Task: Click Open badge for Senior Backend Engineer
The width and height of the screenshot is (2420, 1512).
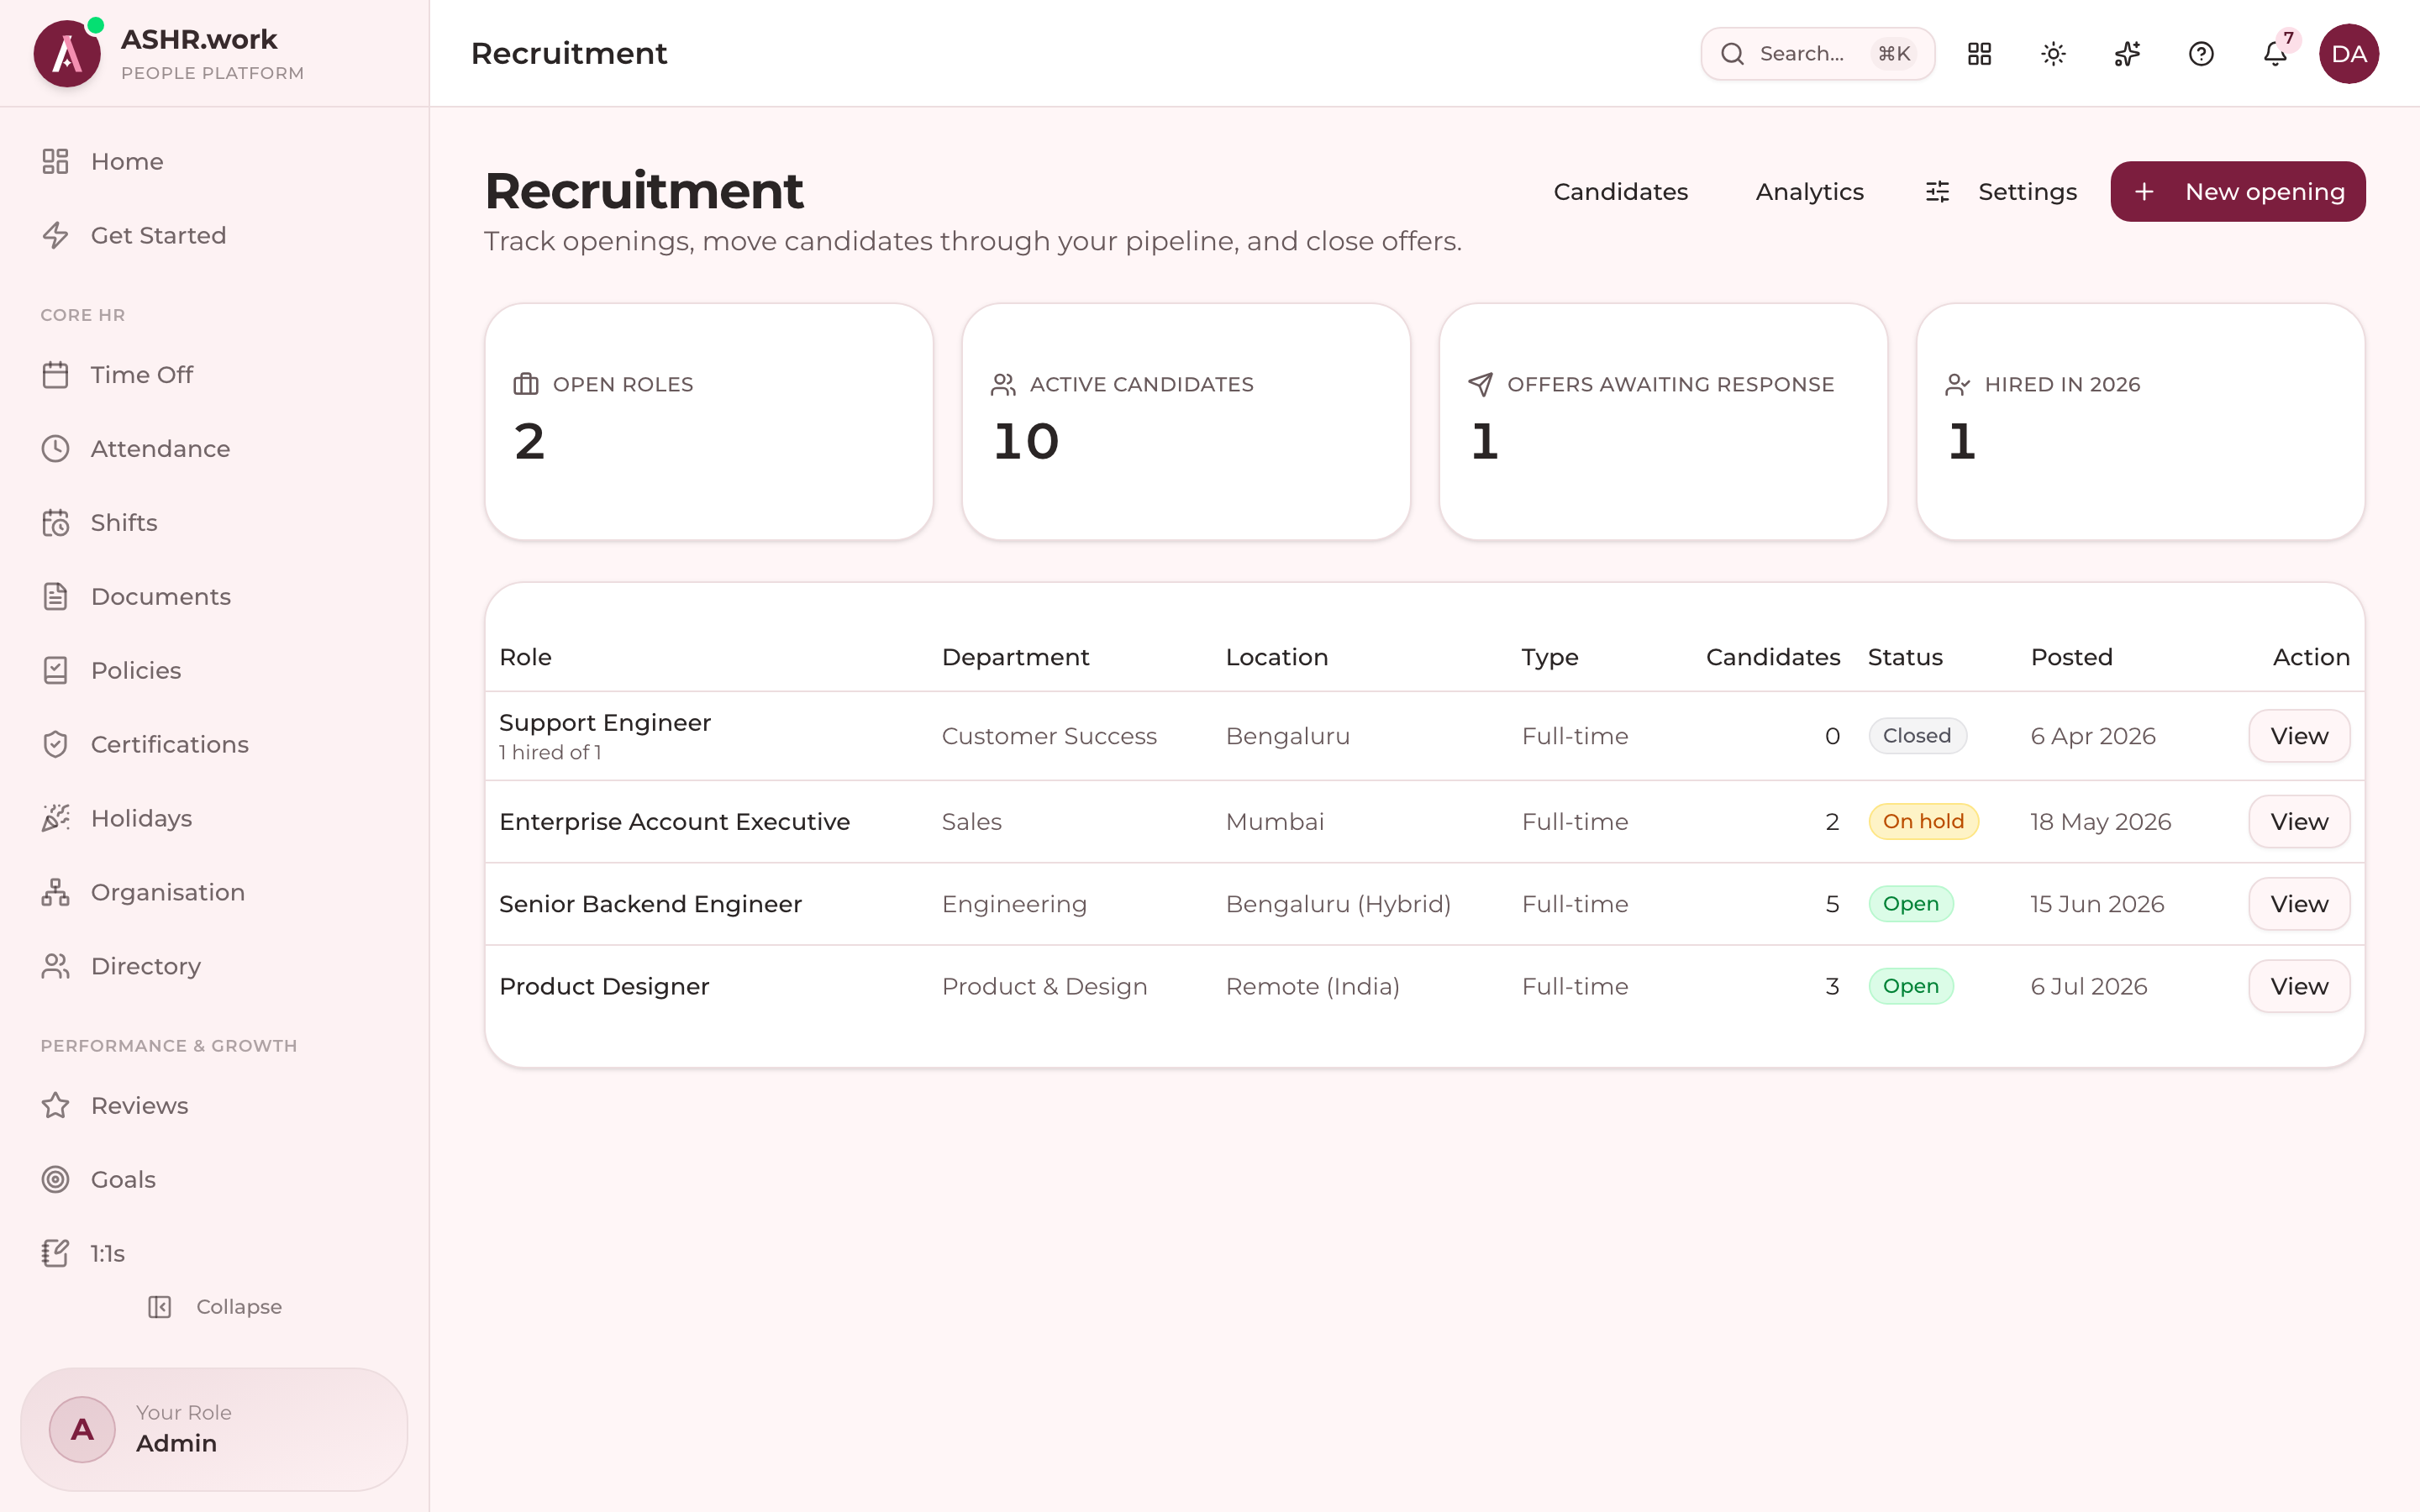Action: point(1910,904)
